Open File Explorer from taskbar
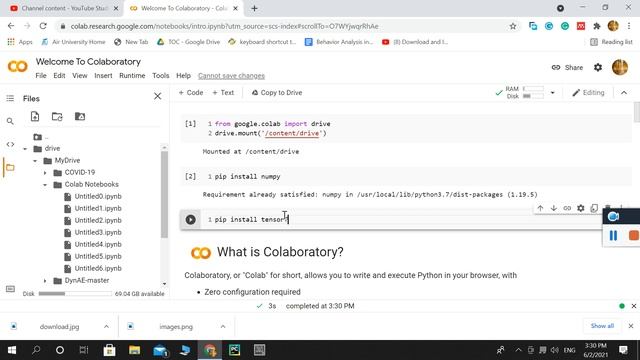The width and height of the screenshot is (640, 360). click(135, 350)
